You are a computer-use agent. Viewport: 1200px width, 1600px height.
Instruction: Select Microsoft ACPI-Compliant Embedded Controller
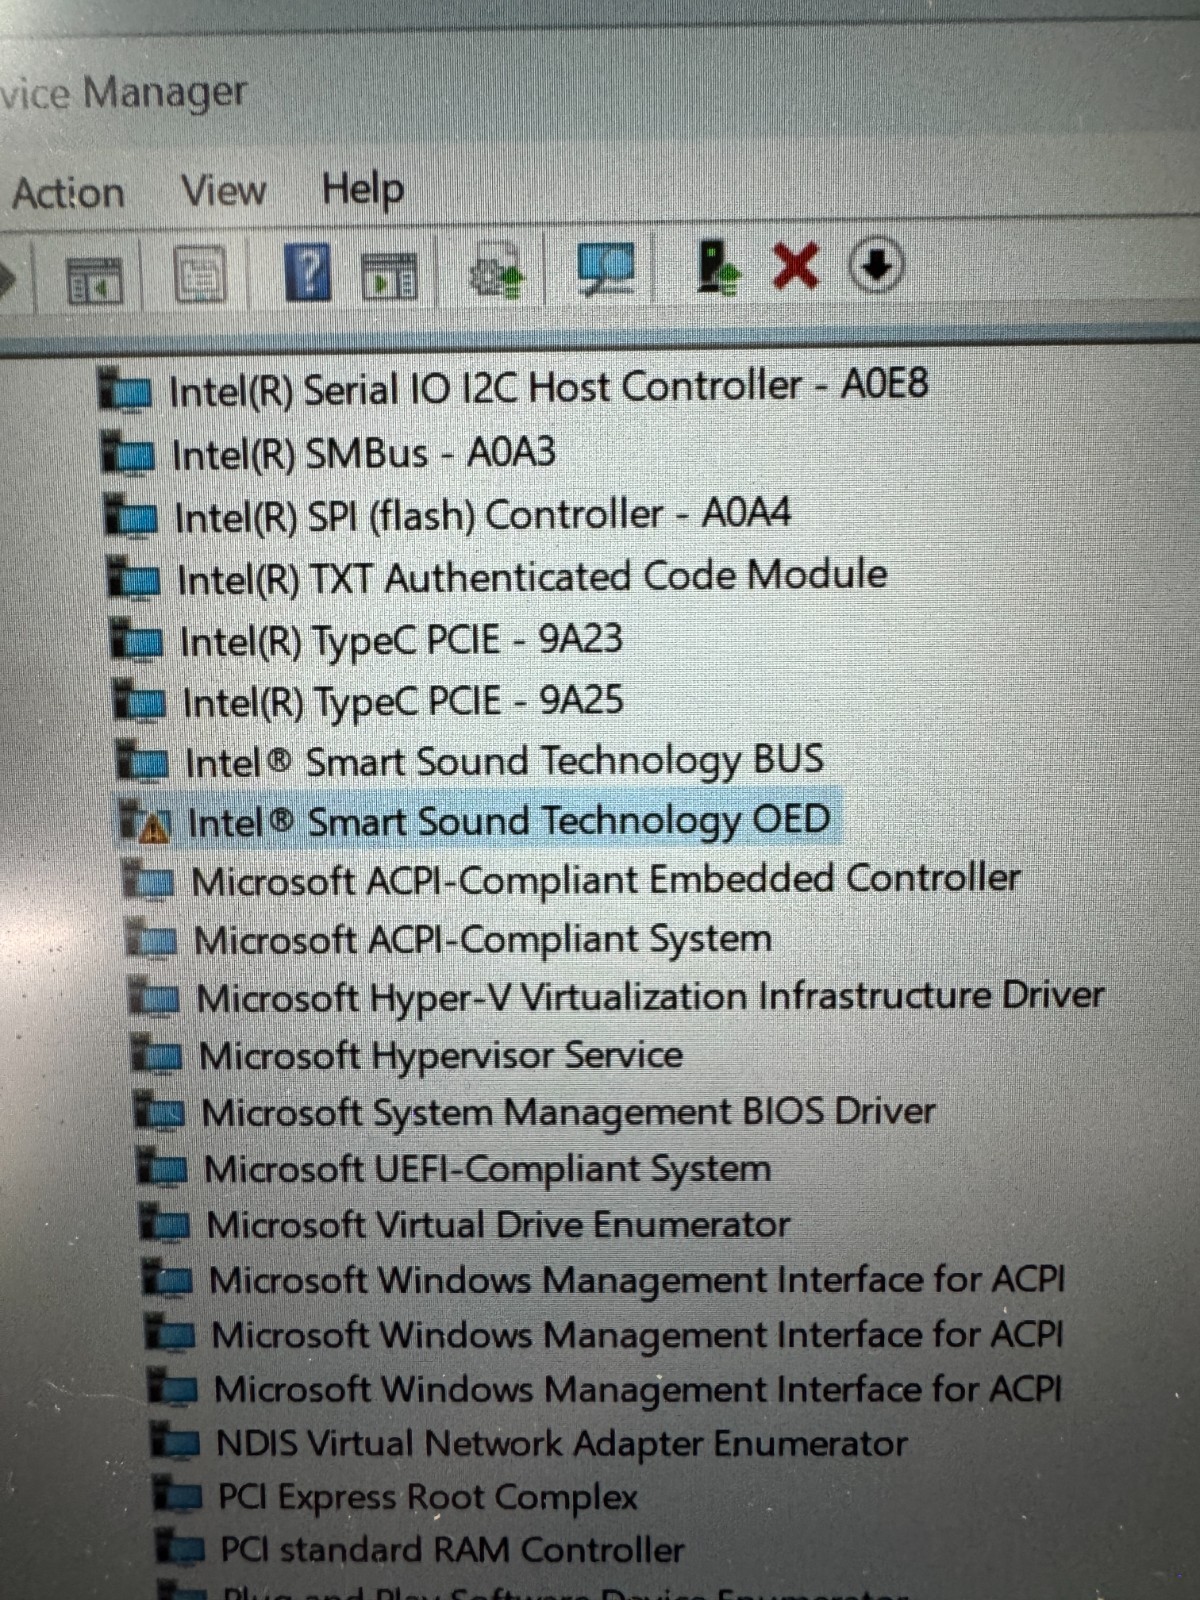coord(605,880)
